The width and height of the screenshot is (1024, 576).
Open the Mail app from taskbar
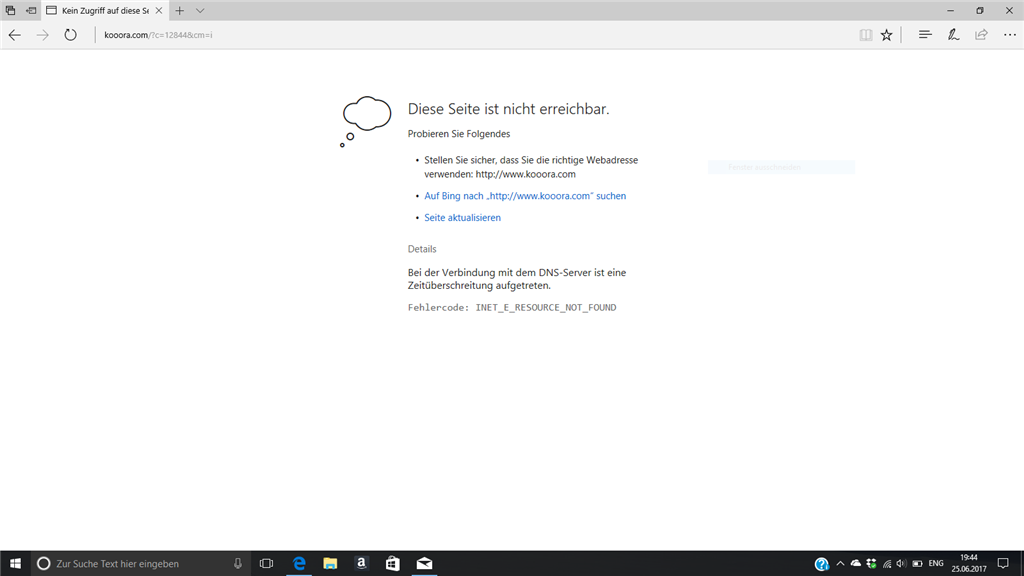point(424,564)
